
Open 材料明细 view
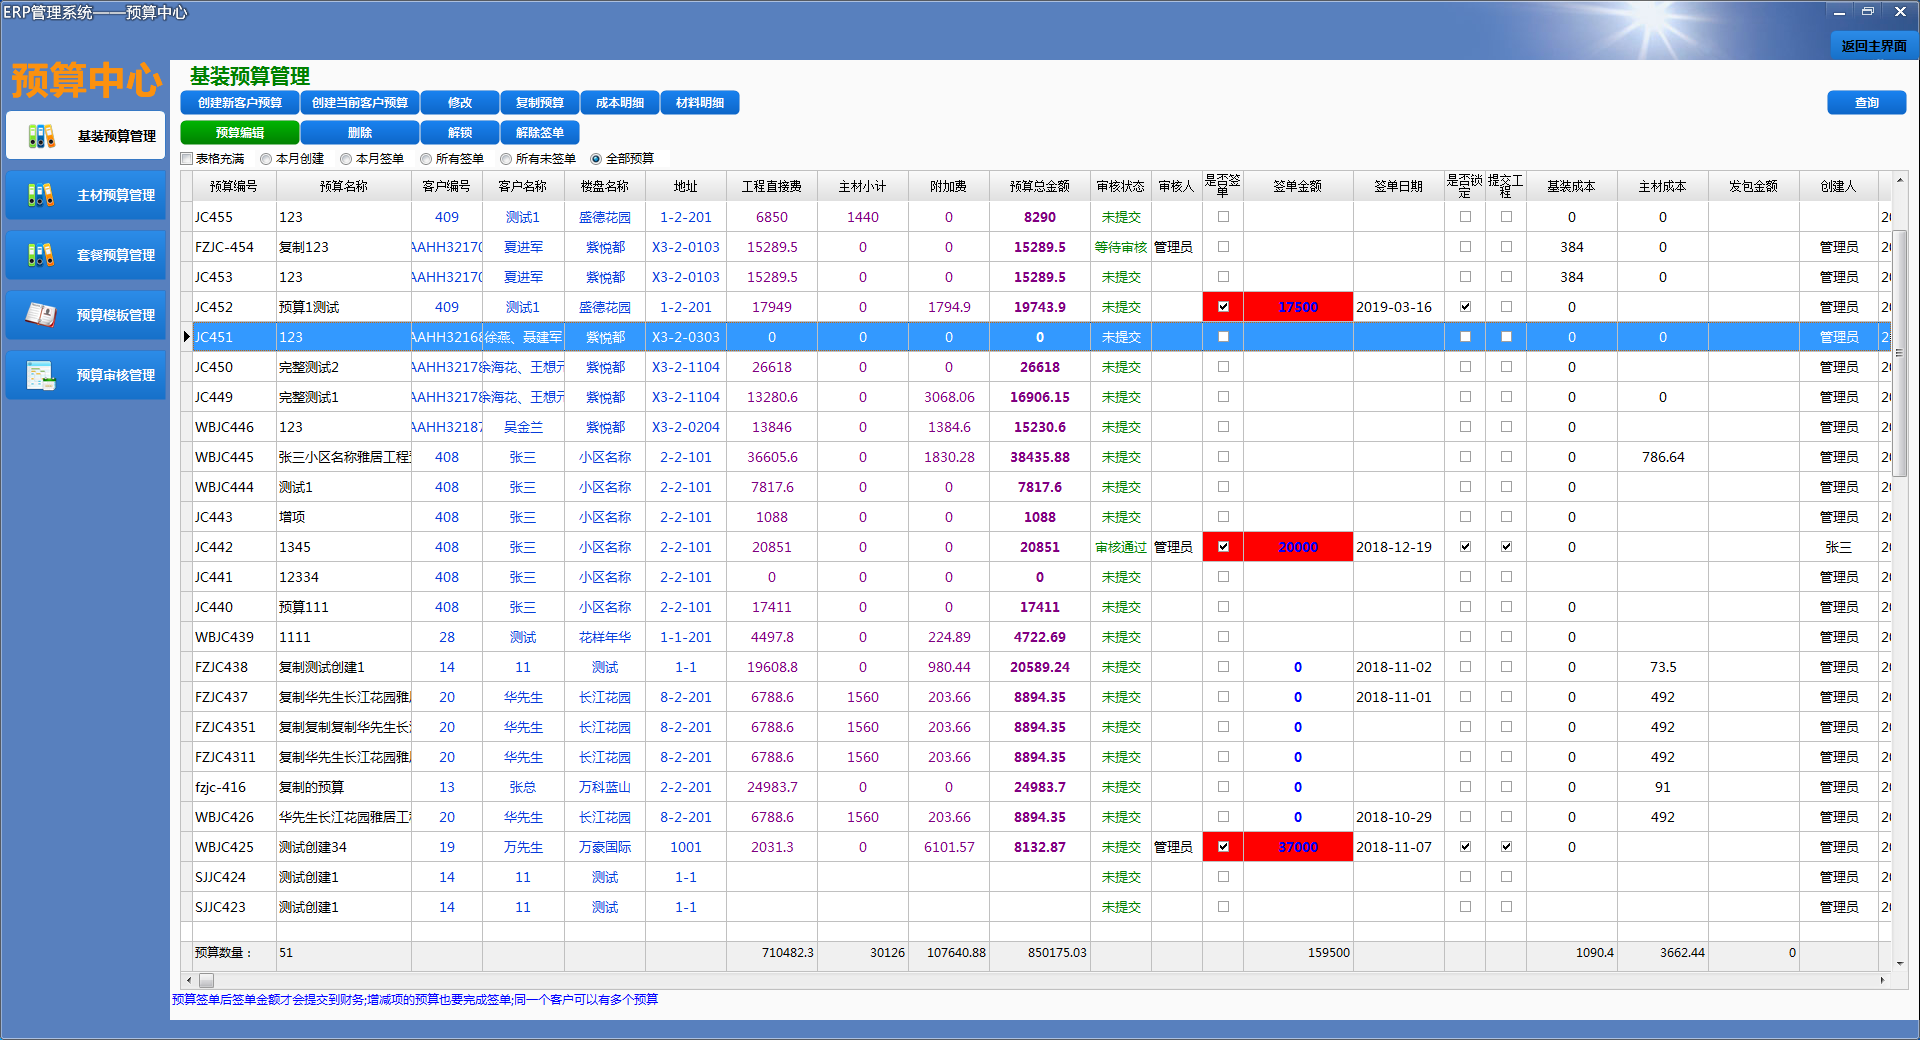point(700,103)
